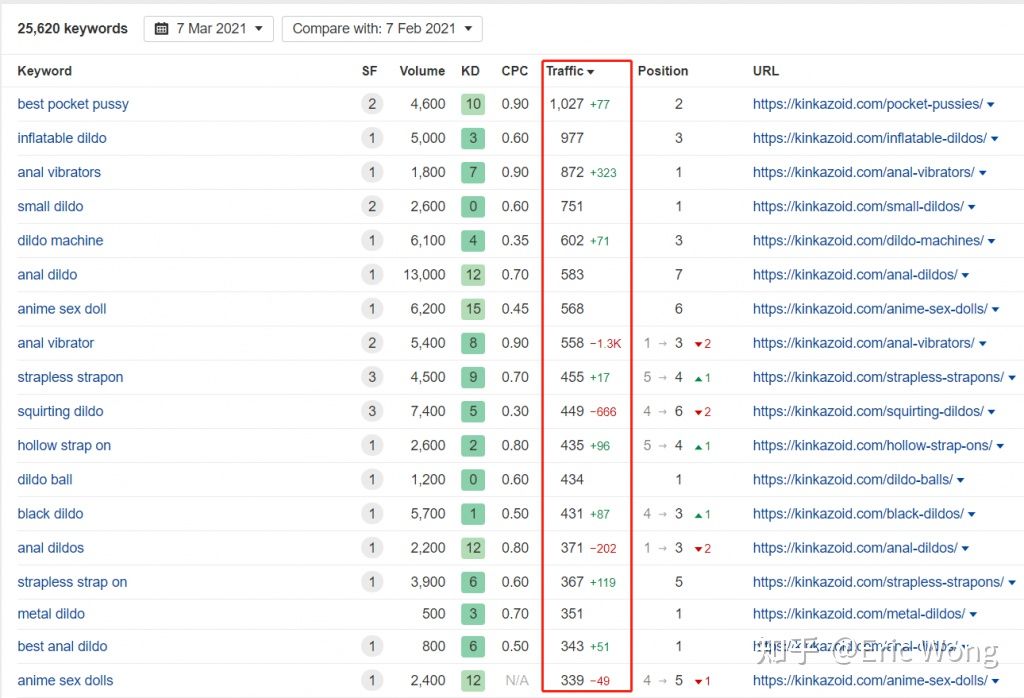Open the keyword link inflatable dildo
This screenshot has width=1024, height=698.
click(62, 138)
